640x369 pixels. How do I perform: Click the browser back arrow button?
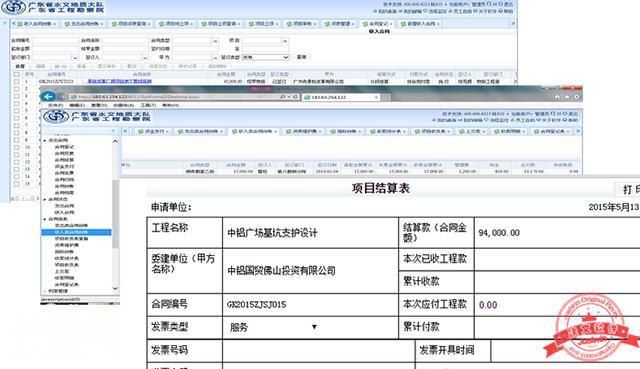point(48,97)
